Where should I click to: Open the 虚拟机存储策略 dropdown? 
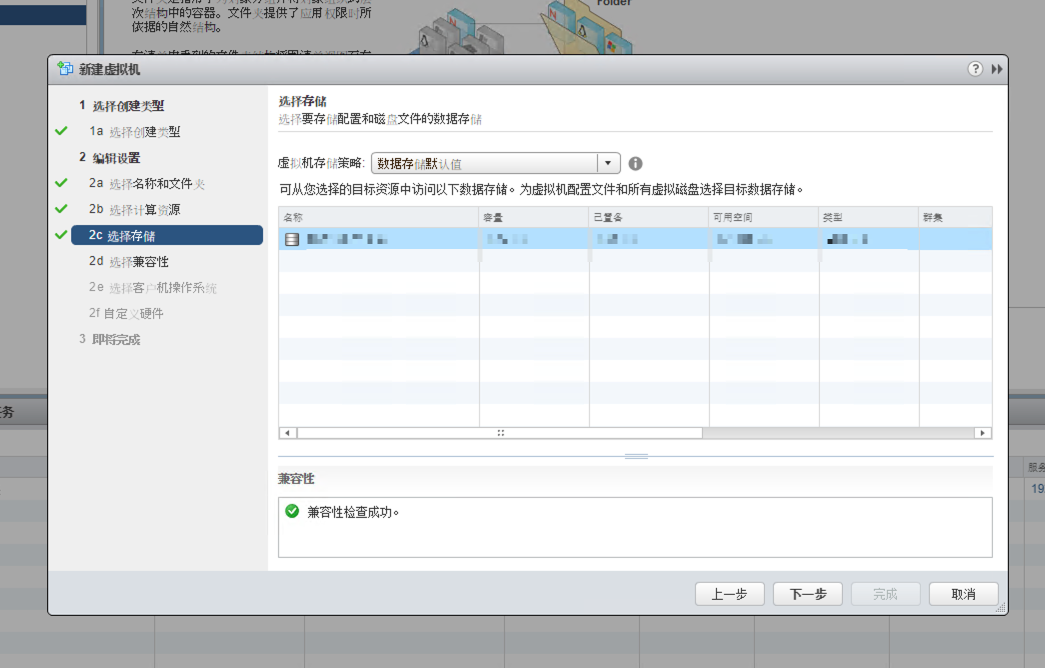pos(608,164)
